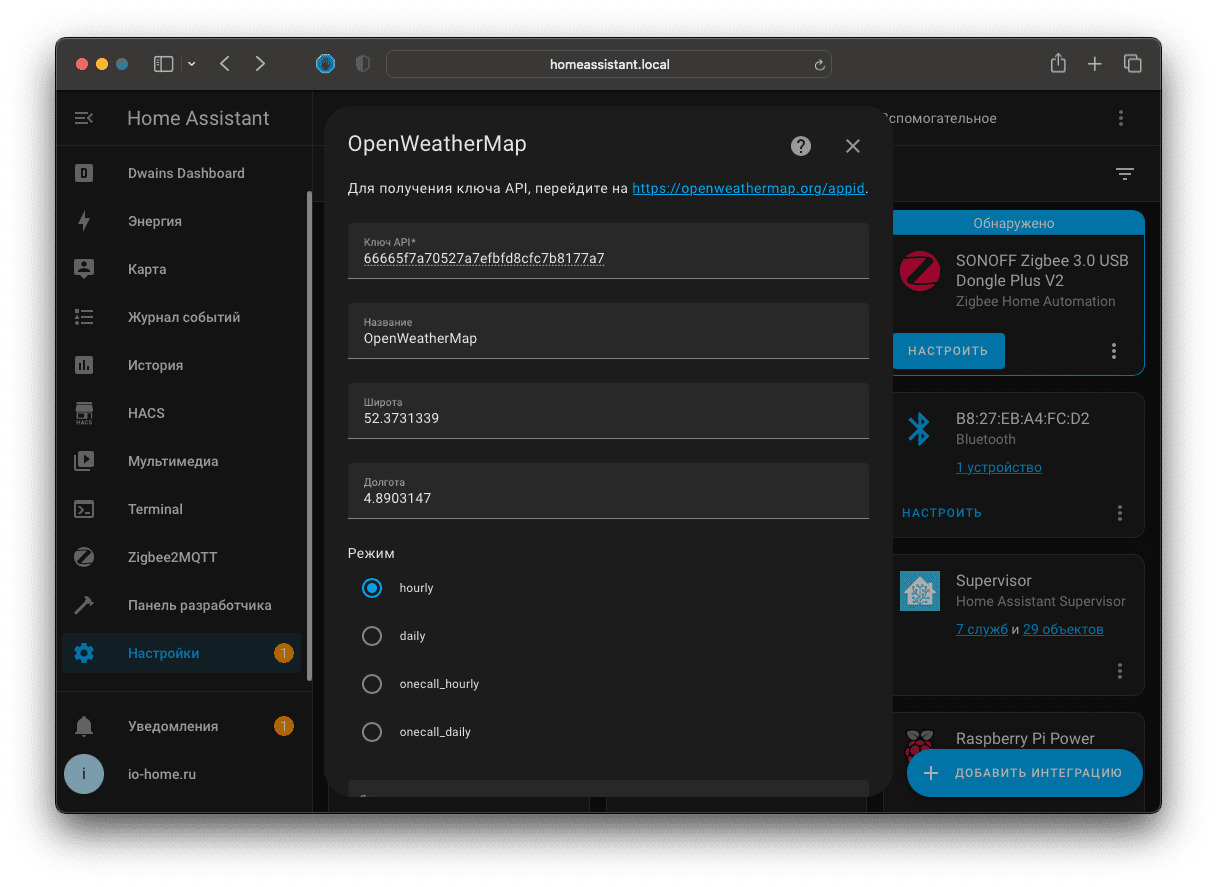Open the Terminal menu item
Image resolution: width=1217 pixels, height=887 pixels.
pos(181,509)
